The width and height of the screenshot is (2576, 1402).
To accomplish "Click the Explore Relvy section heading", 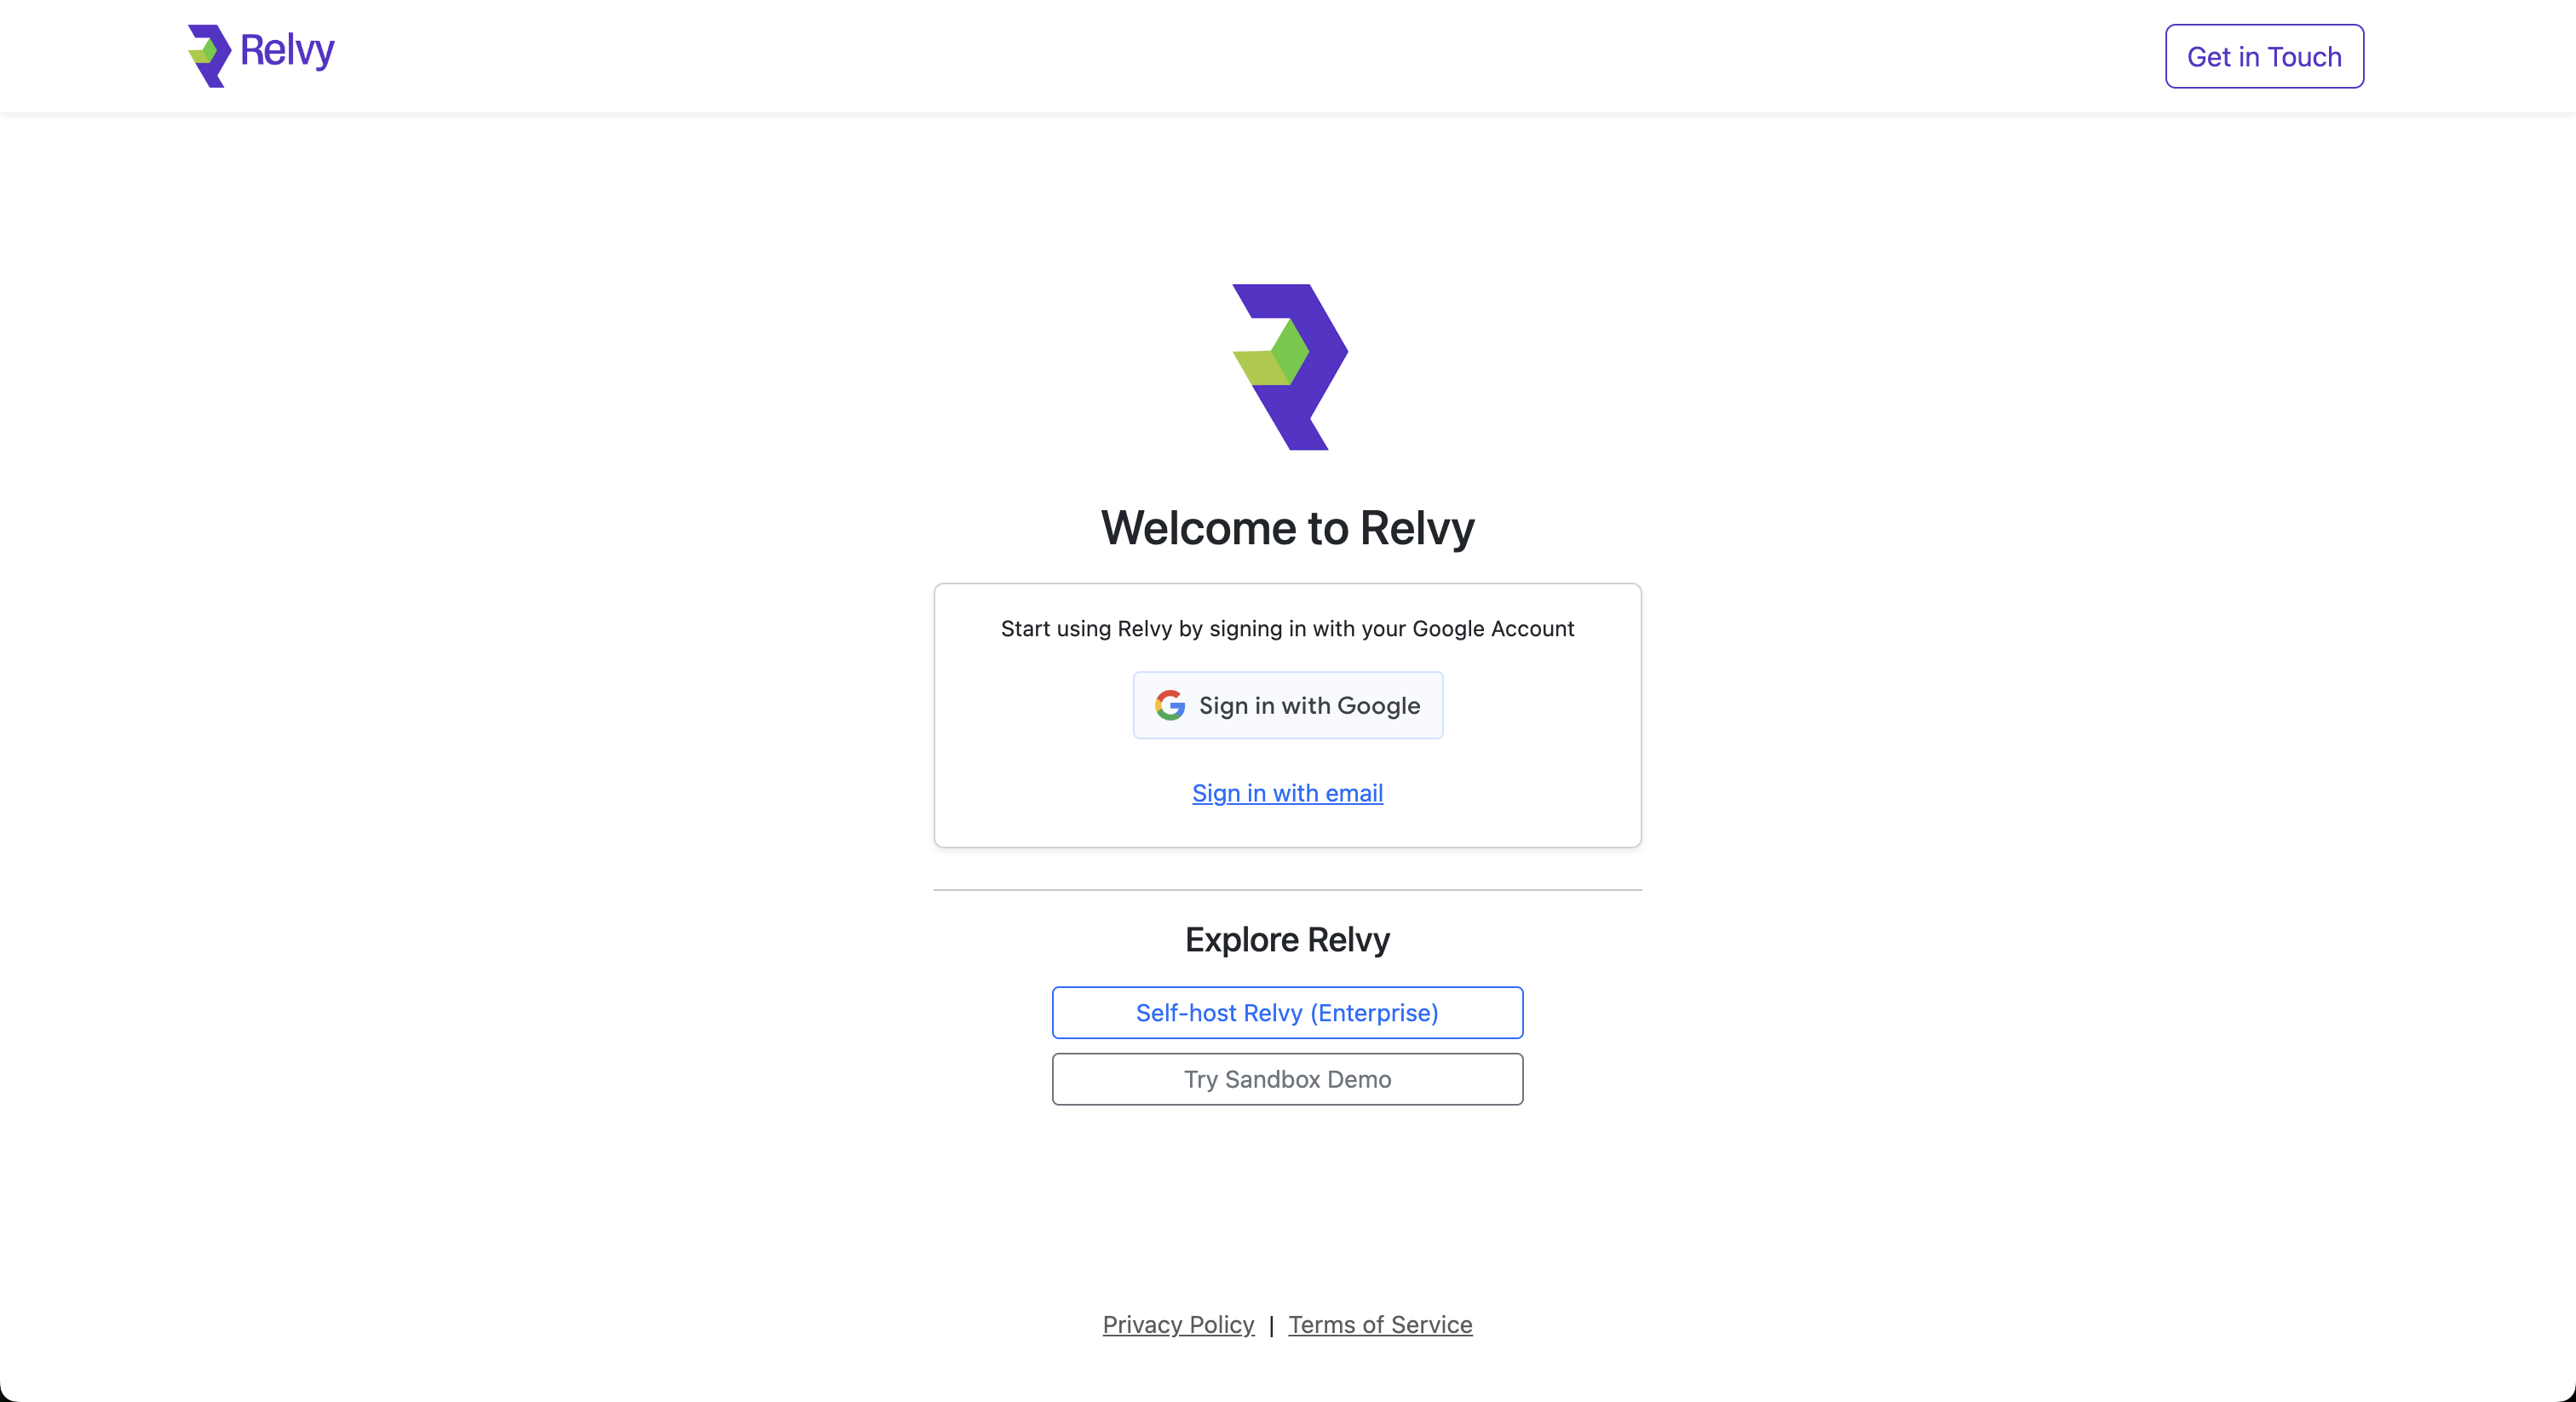I will tap(1287, 939).
